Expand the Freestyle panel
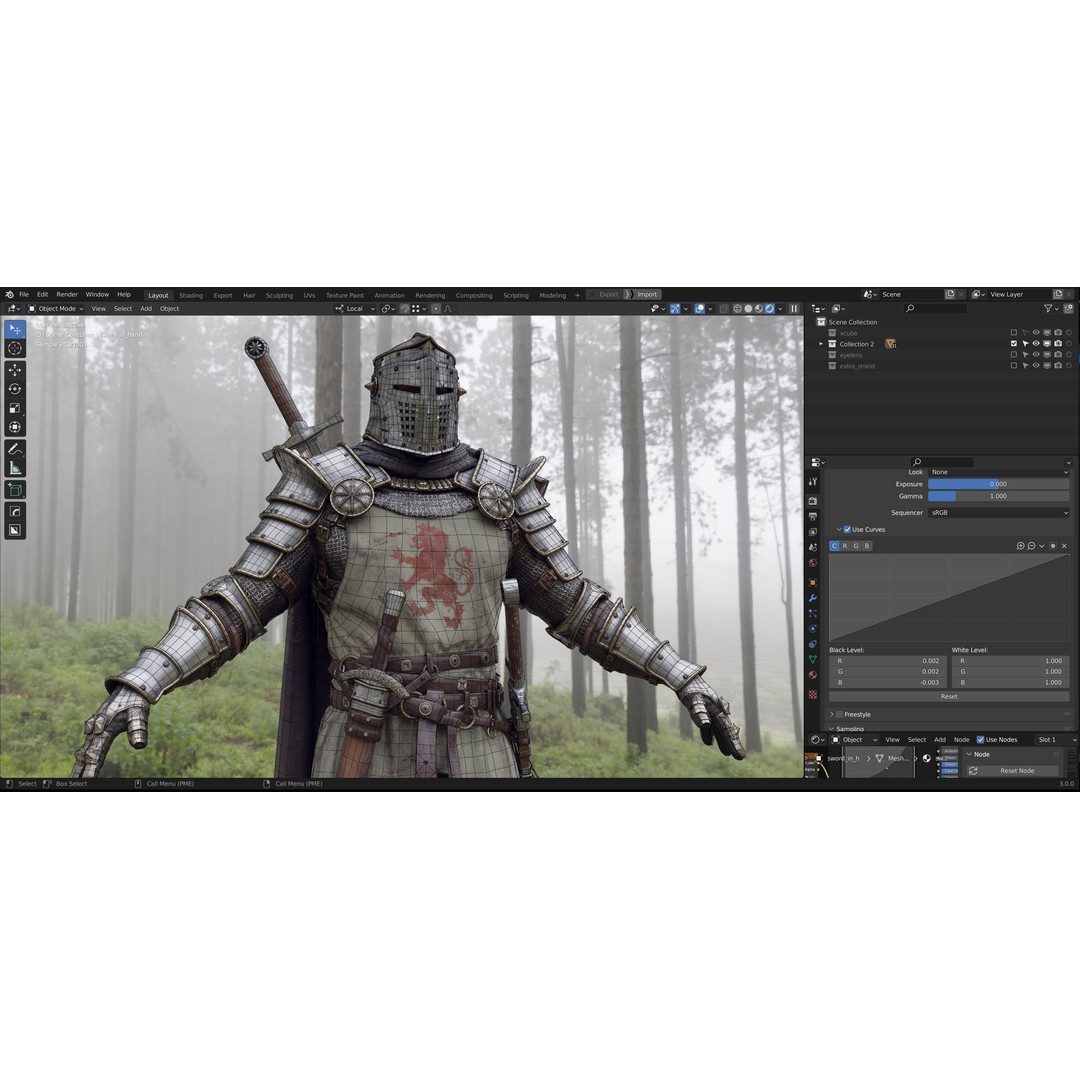Viewport: 1080px width, 1080px height. (831, 714)
